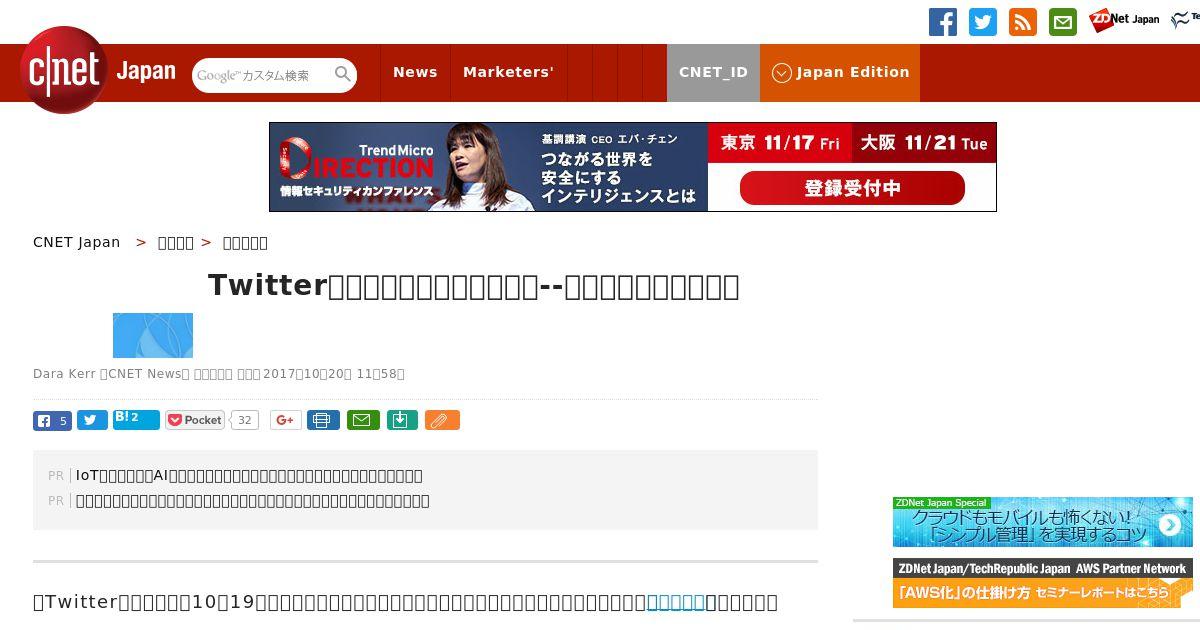The height and width of the screenshot is (630, 1200).
Task: Click the CNET Japan logo
Action: click(98, 71)
